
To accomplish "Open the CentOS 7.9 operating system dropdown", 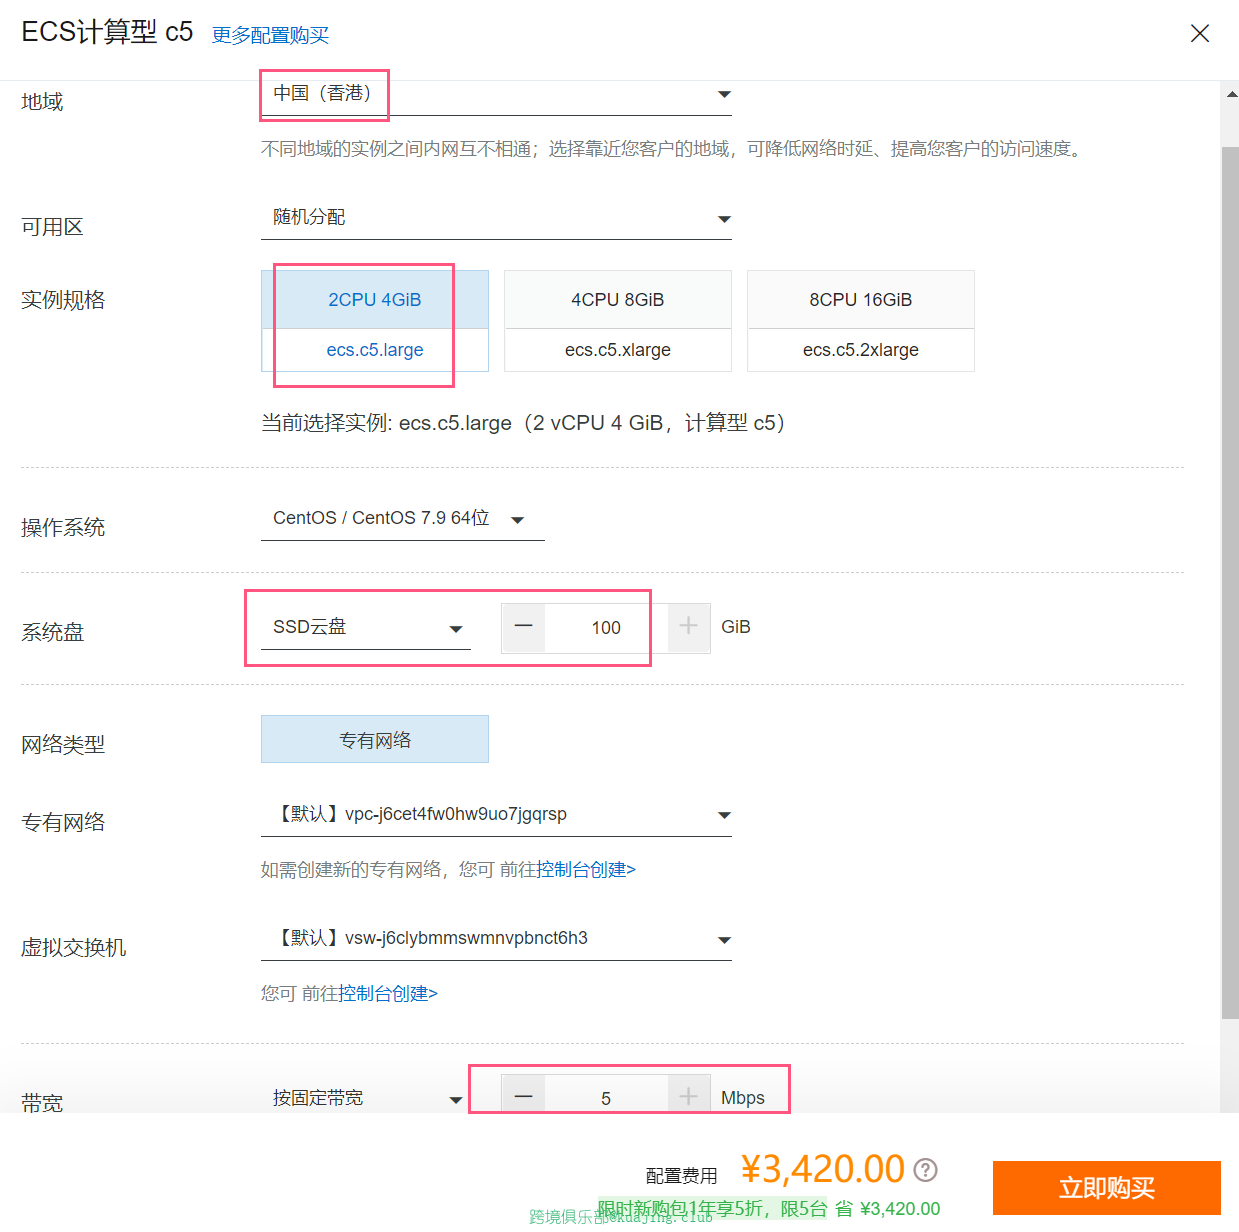I will tap(403, 519).
